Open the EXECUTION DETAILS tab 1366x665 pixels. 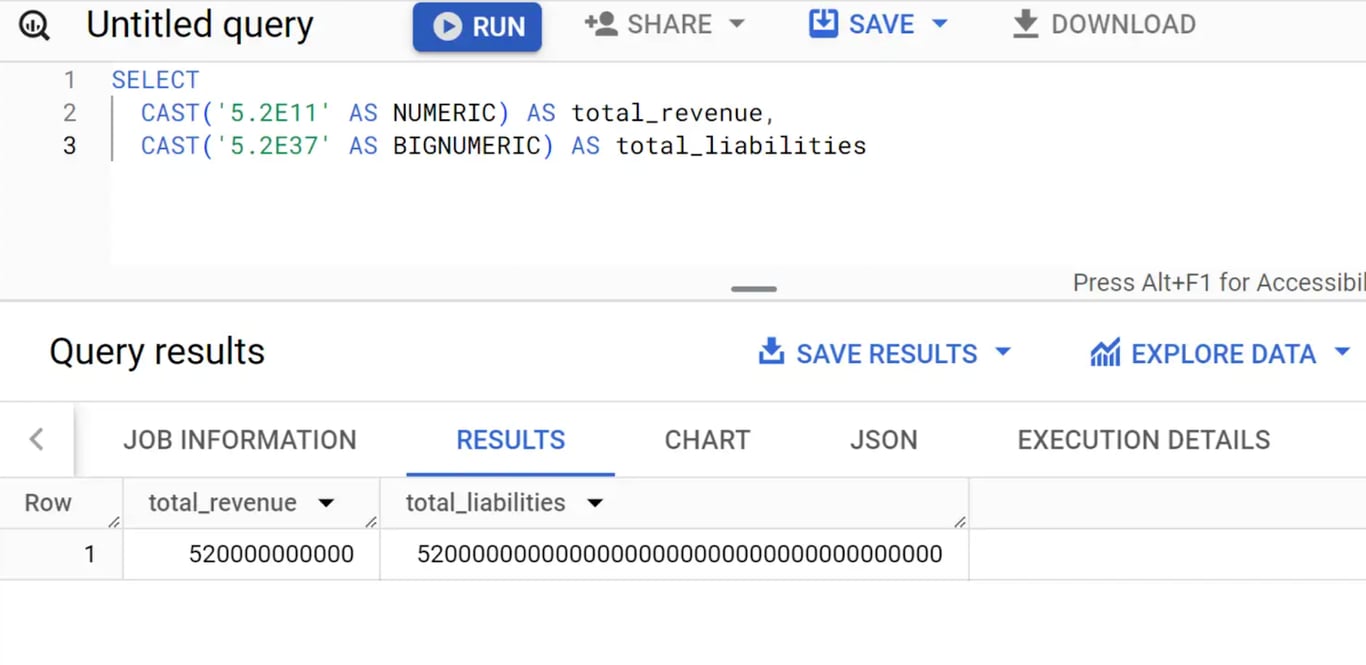pyautogui.click(x=1144, y=440)
